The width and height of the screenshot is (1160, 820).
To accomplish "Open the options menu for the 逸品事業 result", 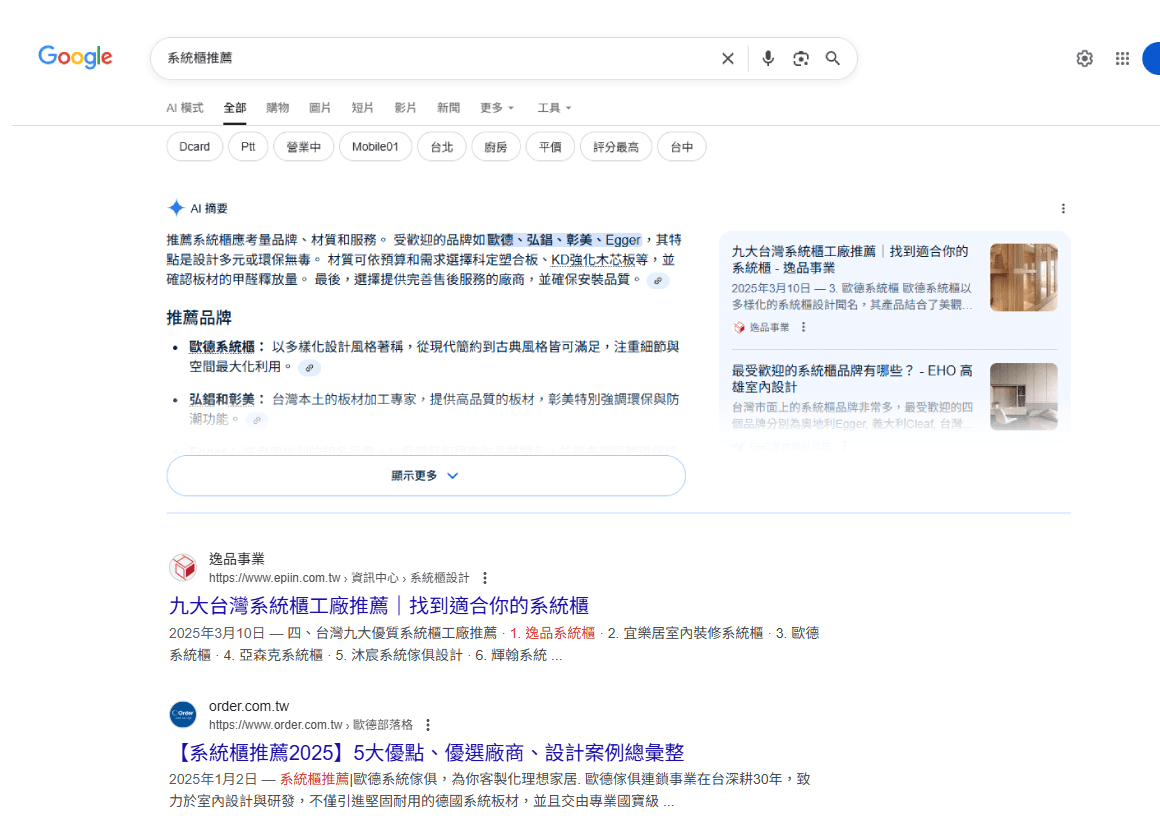I will pos(485,578).
